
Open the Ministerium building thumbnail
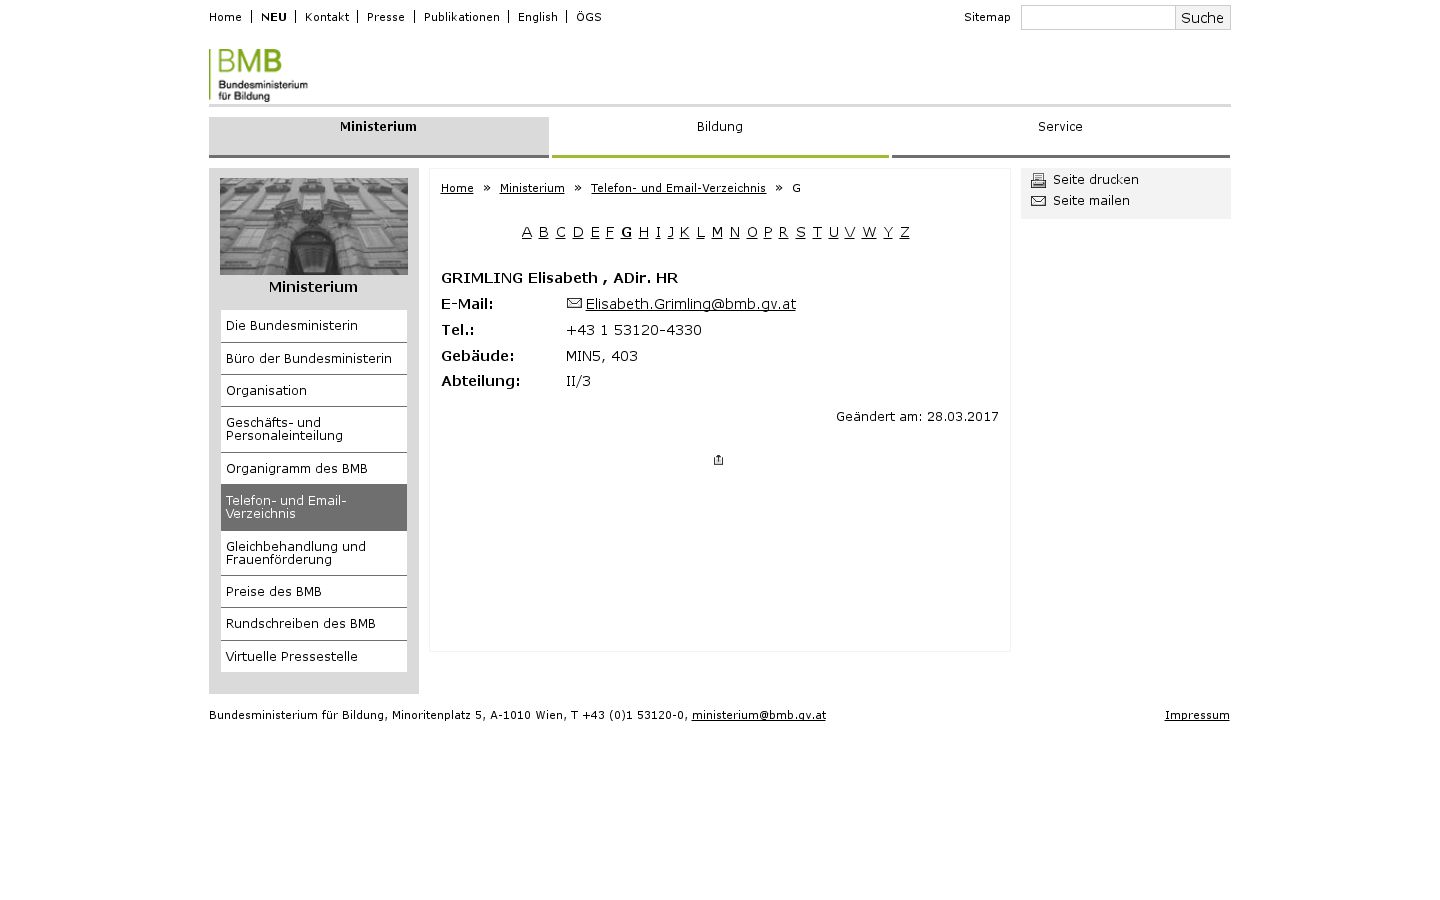point(314,226)
